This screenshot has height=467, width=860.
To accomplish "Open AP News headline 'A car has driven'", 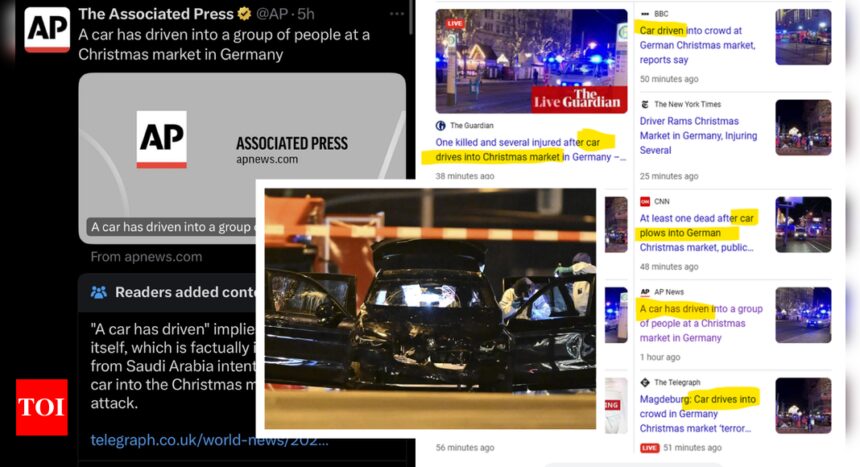I will [x=701, y=323].
